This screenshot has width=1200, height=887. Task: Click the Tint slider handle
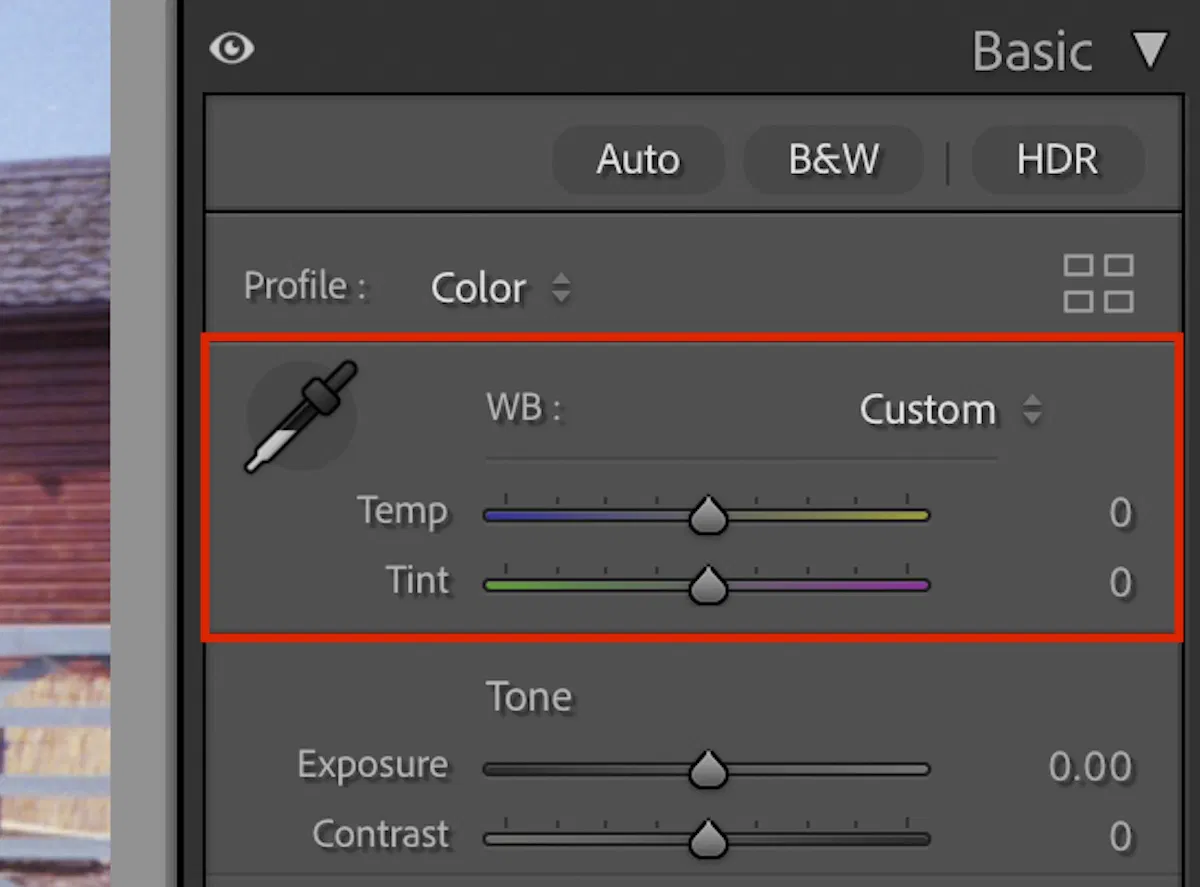708,585
